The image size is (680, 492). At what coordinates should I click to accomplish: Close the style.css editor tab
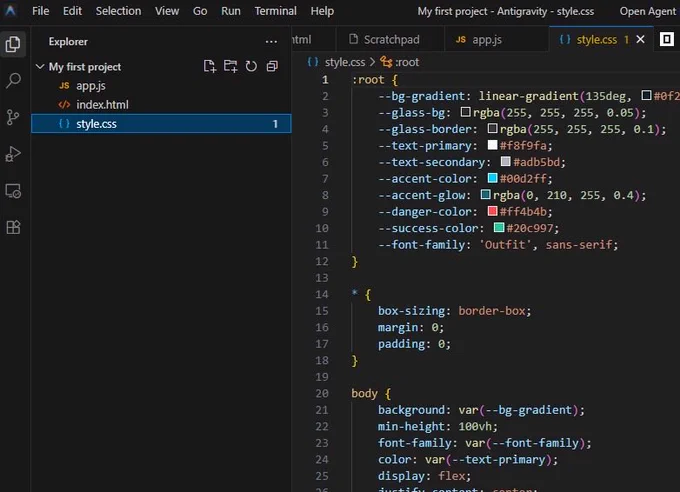640,39
